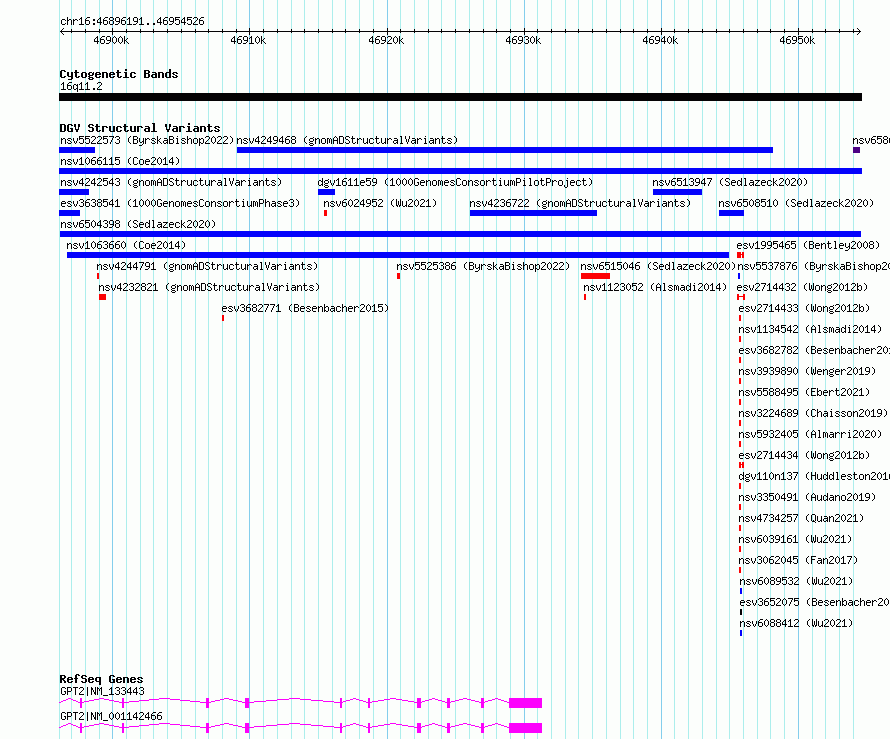Click esv2714432 (Wong2012b) label

[x=802, y=287]
